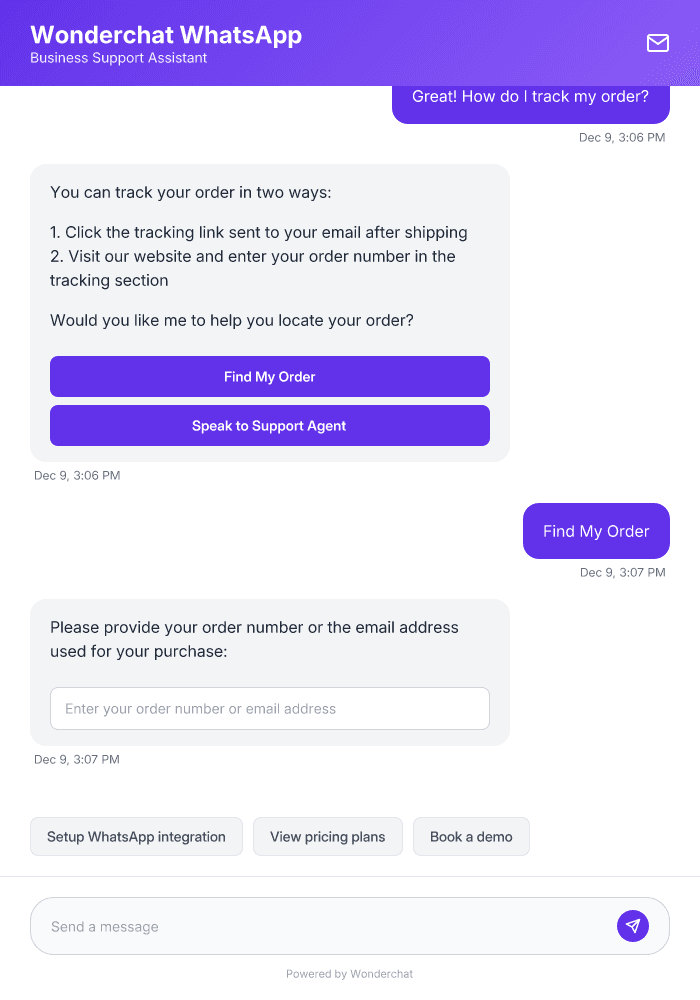The width and height of the screenshot is (700, 1000).
Task: Click the order number entry field
Action: (270, 708)
